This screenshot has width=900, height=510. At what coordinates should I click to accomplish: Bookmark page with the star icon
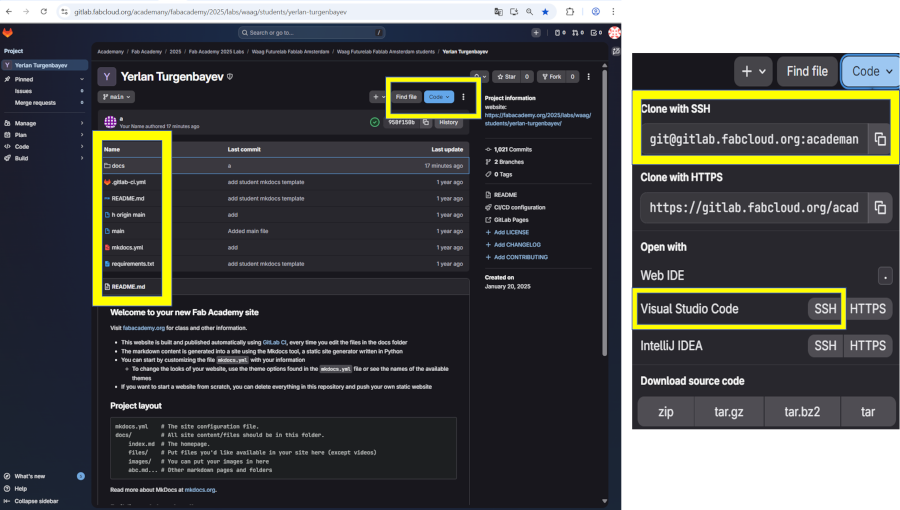(545, 11)
